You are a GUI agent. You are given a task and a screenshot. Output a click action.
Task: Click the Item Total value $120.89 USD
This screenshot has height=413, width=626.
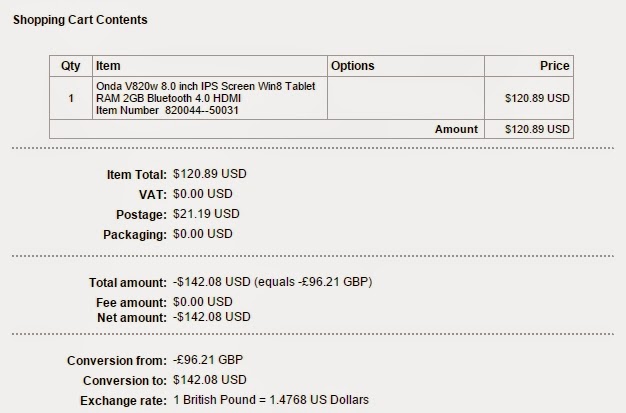[210, 174]
